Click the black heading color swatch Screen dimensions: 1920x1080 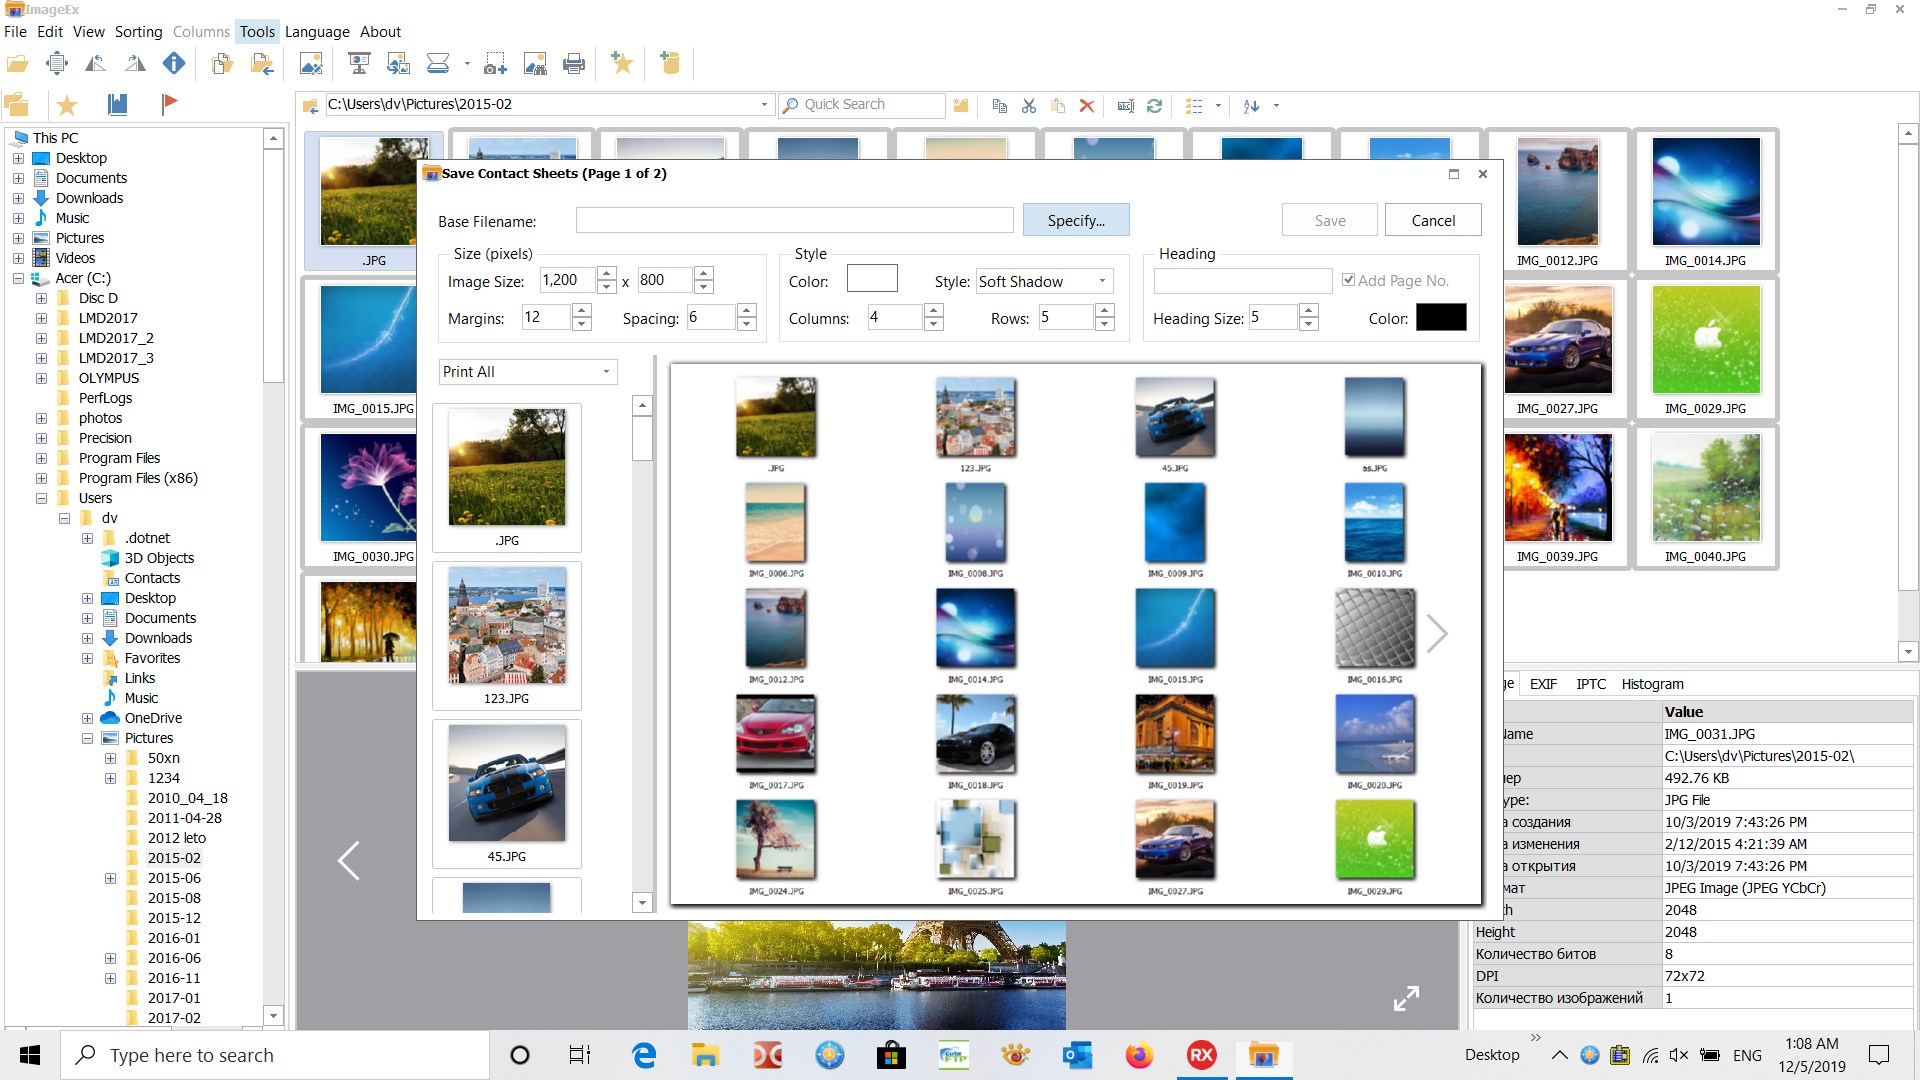pyautogui.click(x=1441, y=318)
